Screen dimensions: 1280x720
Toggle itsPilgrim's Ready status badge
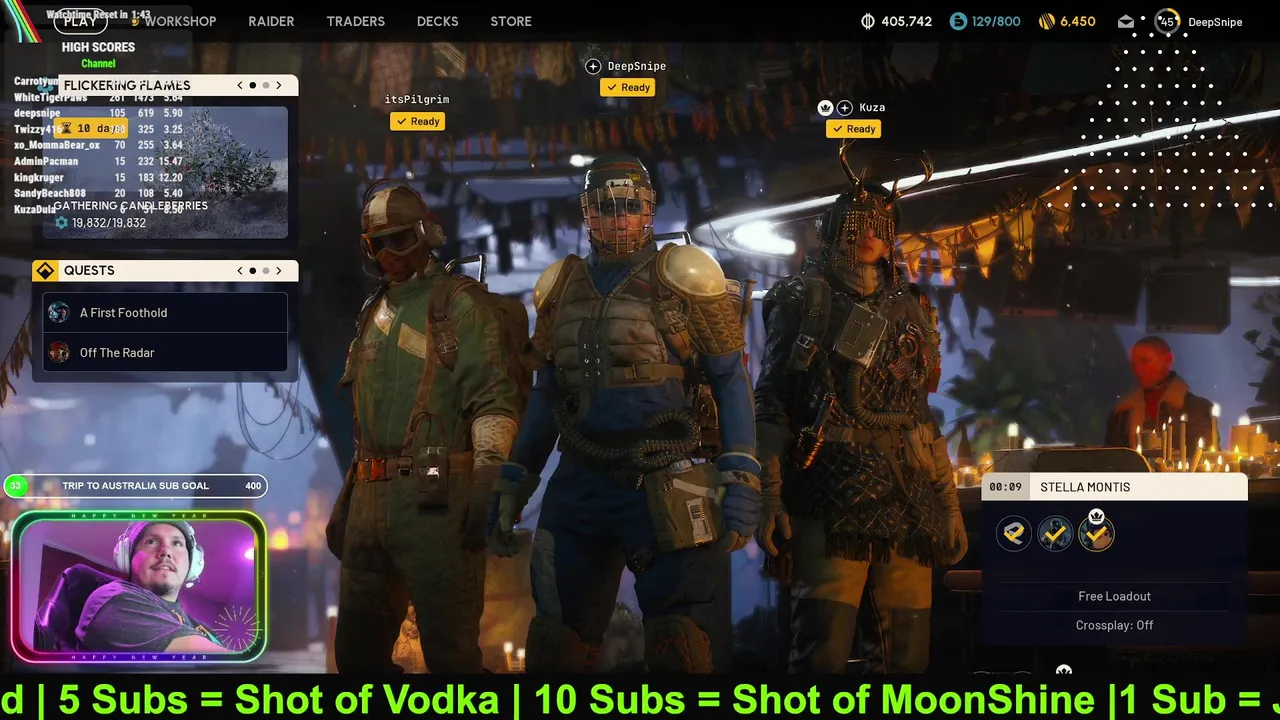(x=418, y=121)
